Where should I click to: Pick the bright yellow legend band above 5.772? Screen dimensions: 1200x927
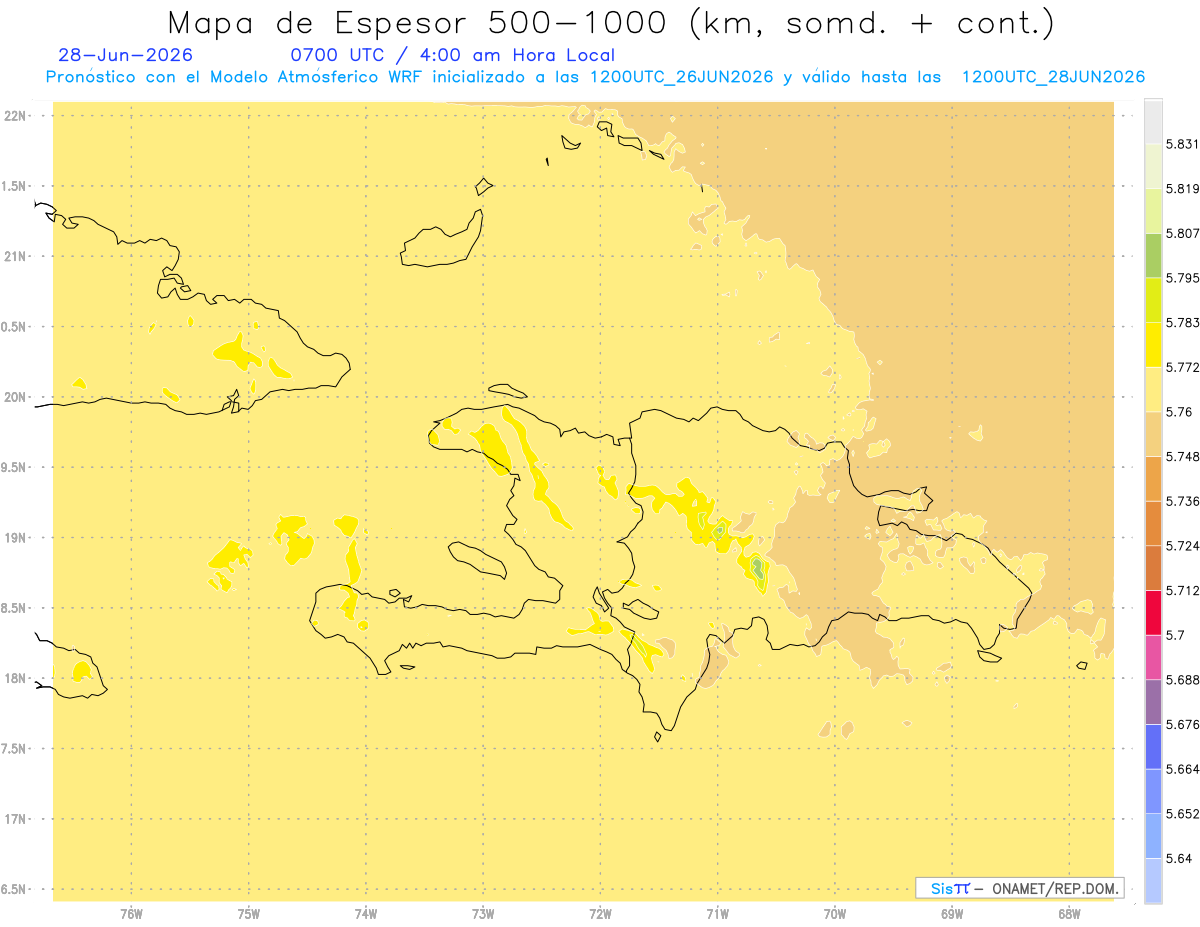tap(1153, 345)
